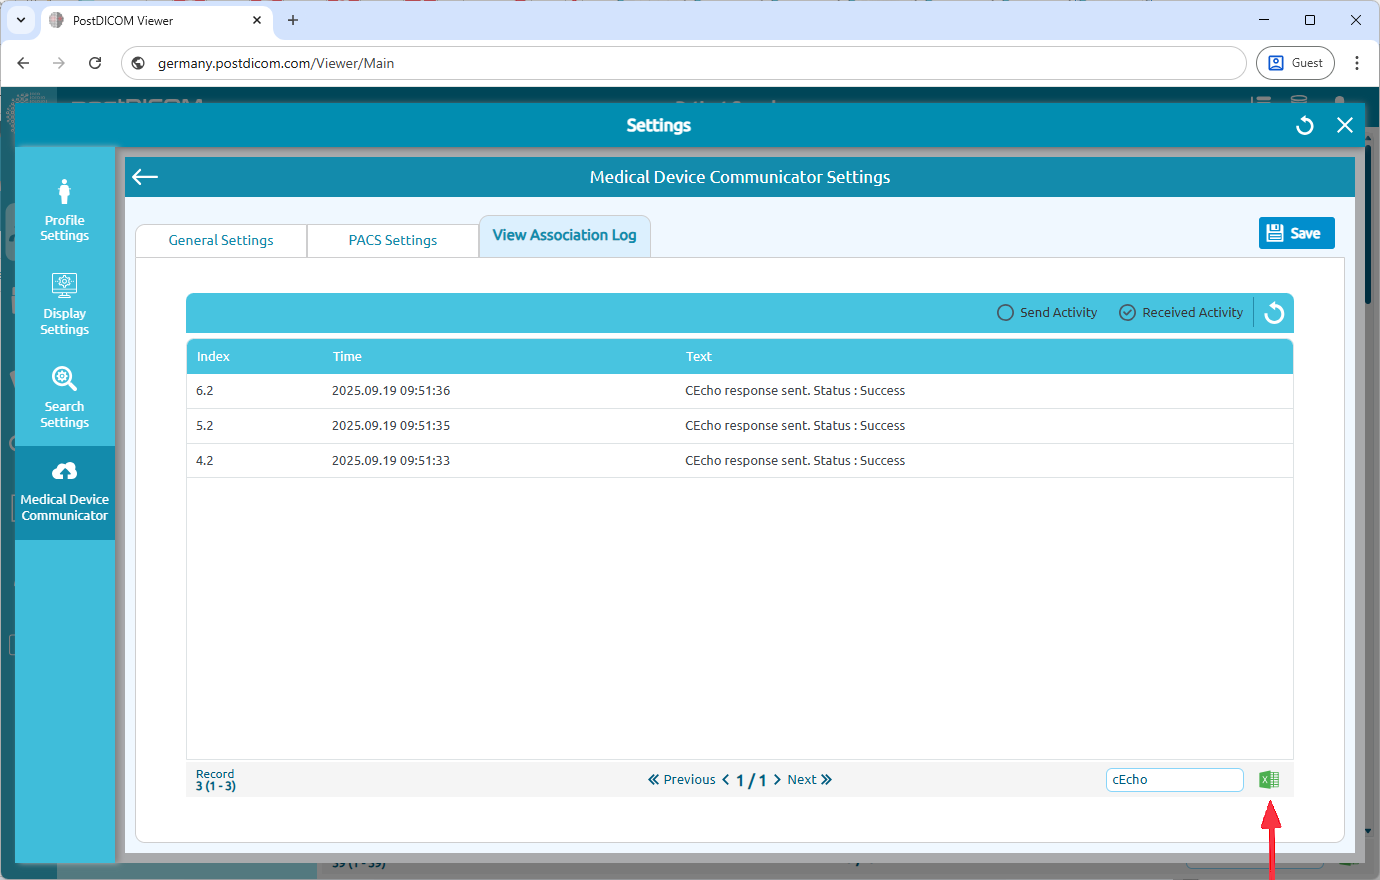Open the Guest profile in the browser
This screenshot has height=880, width=1380.
tap(1295, 62)
